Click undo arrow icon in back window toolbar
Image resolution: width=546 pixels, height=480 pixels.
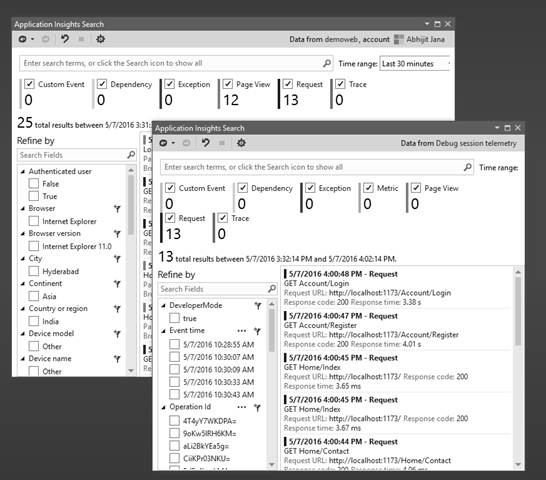coord(65,39)
